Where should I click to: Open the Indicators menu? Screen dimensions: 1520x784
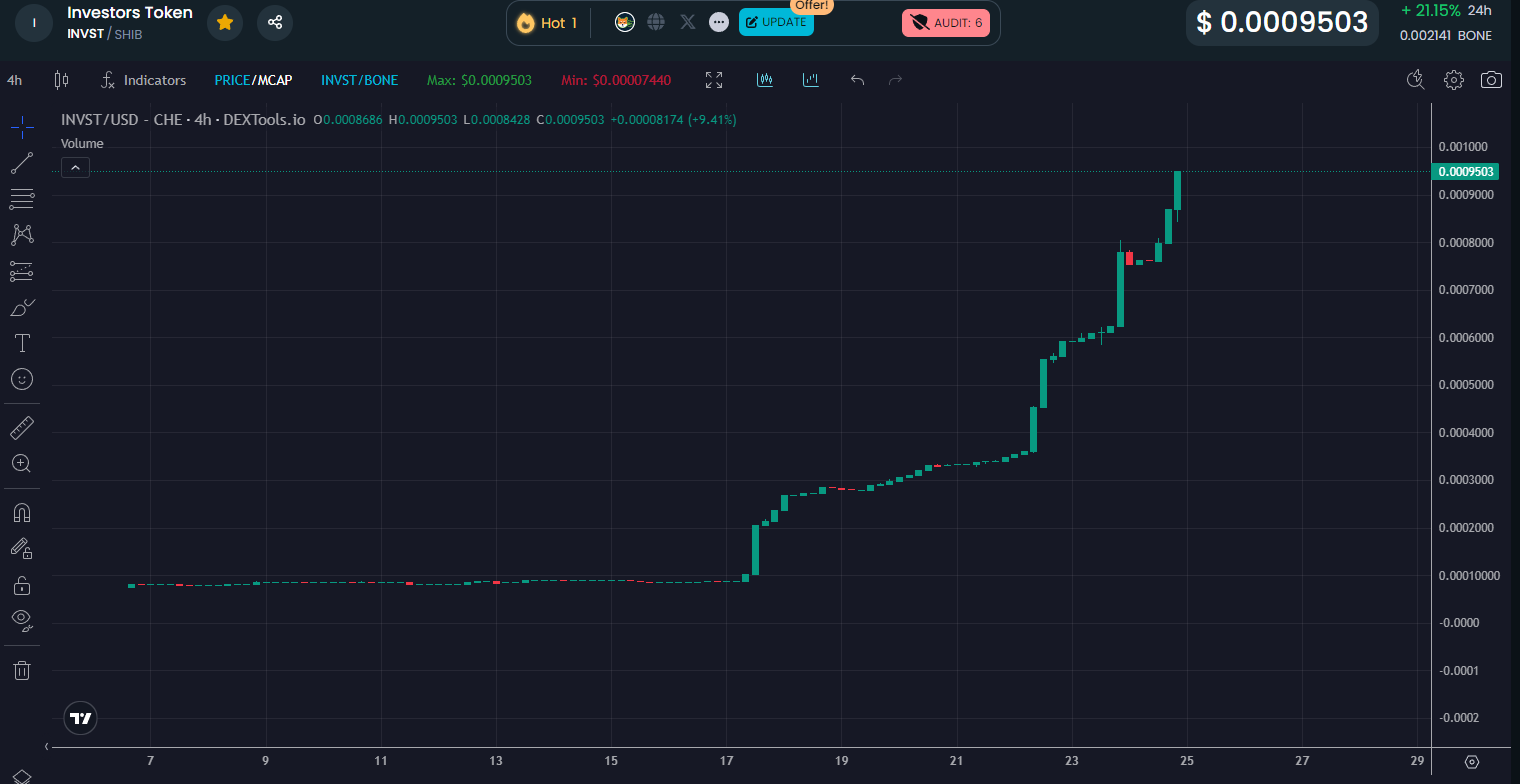tap(144, 80)
